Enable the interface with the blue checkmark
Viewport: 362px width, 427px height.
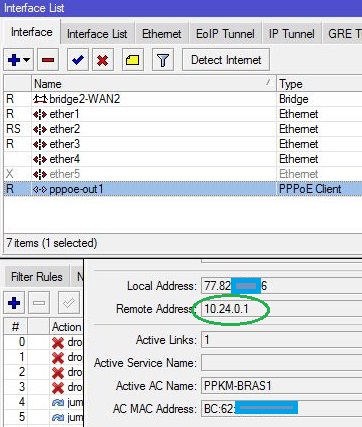pyautogui.click(x=78, y=60)
